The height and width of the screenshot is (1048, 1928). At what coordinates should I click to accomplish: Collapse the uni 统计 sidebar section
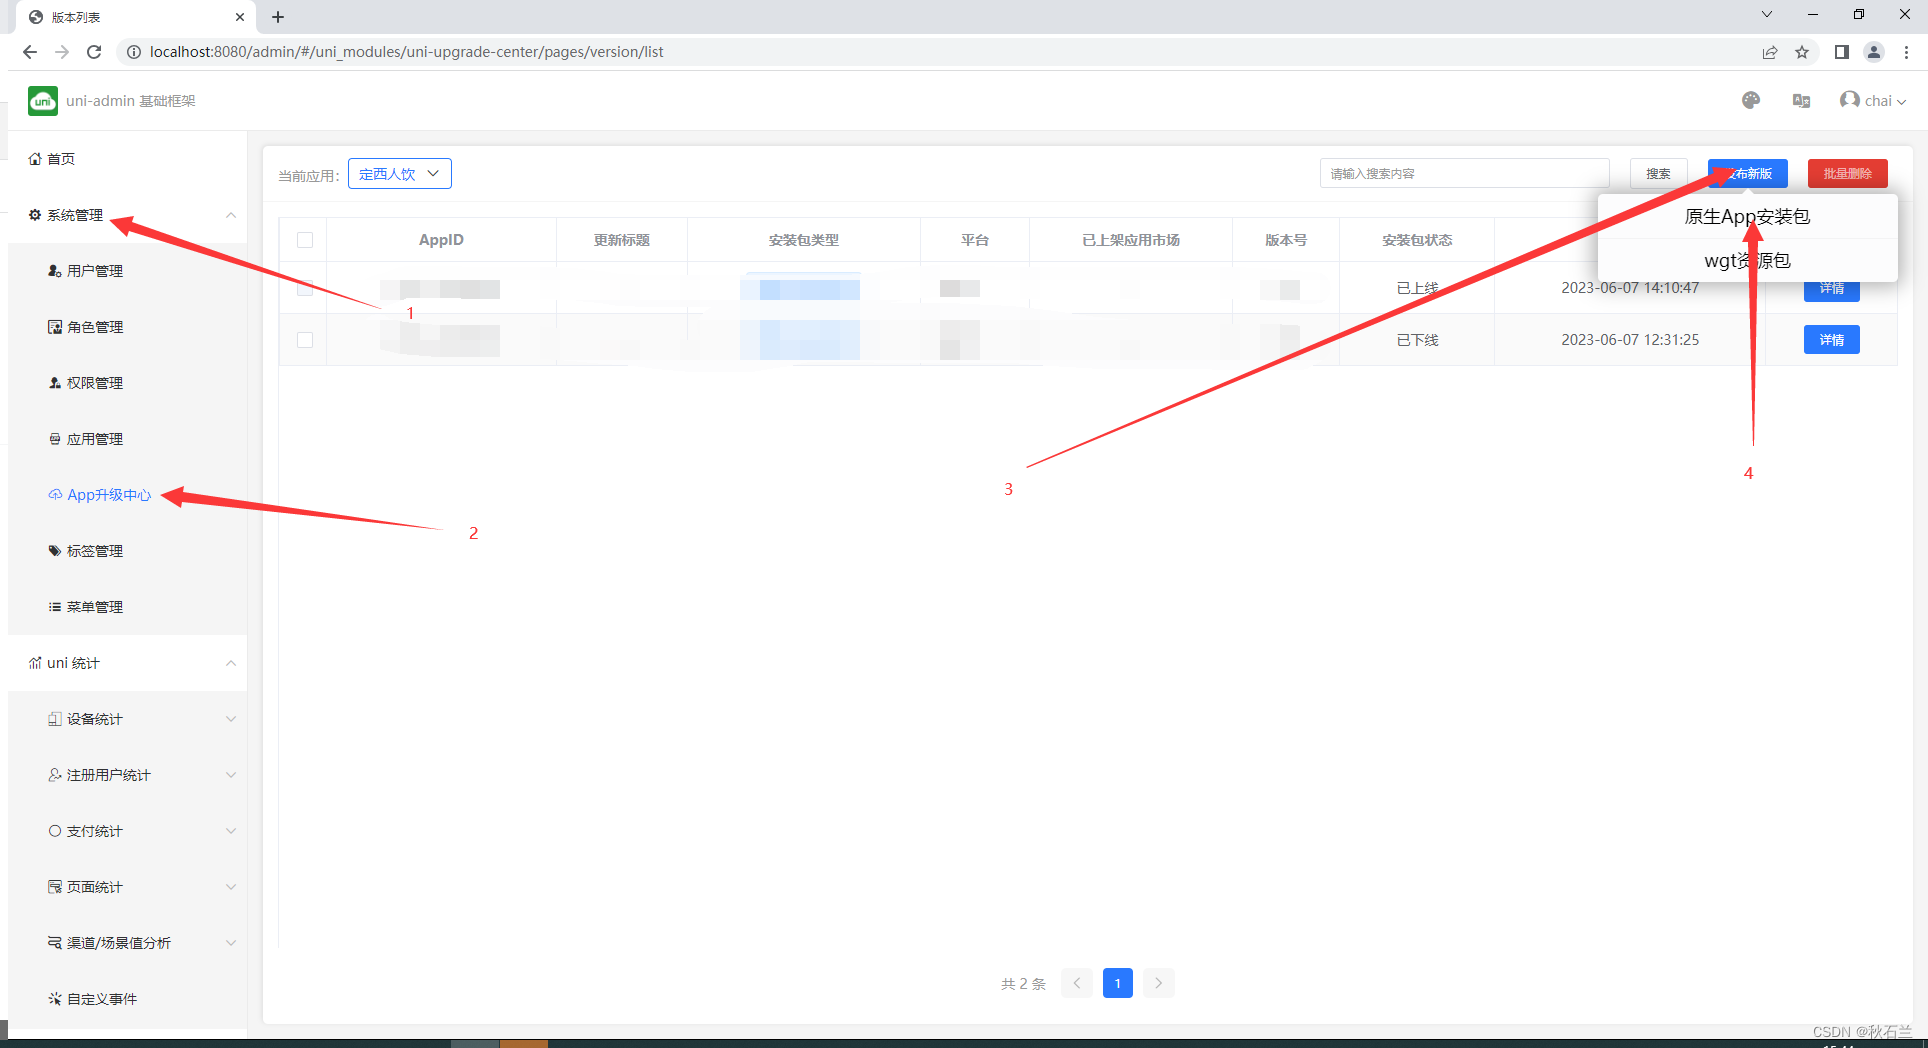(128, 663)
